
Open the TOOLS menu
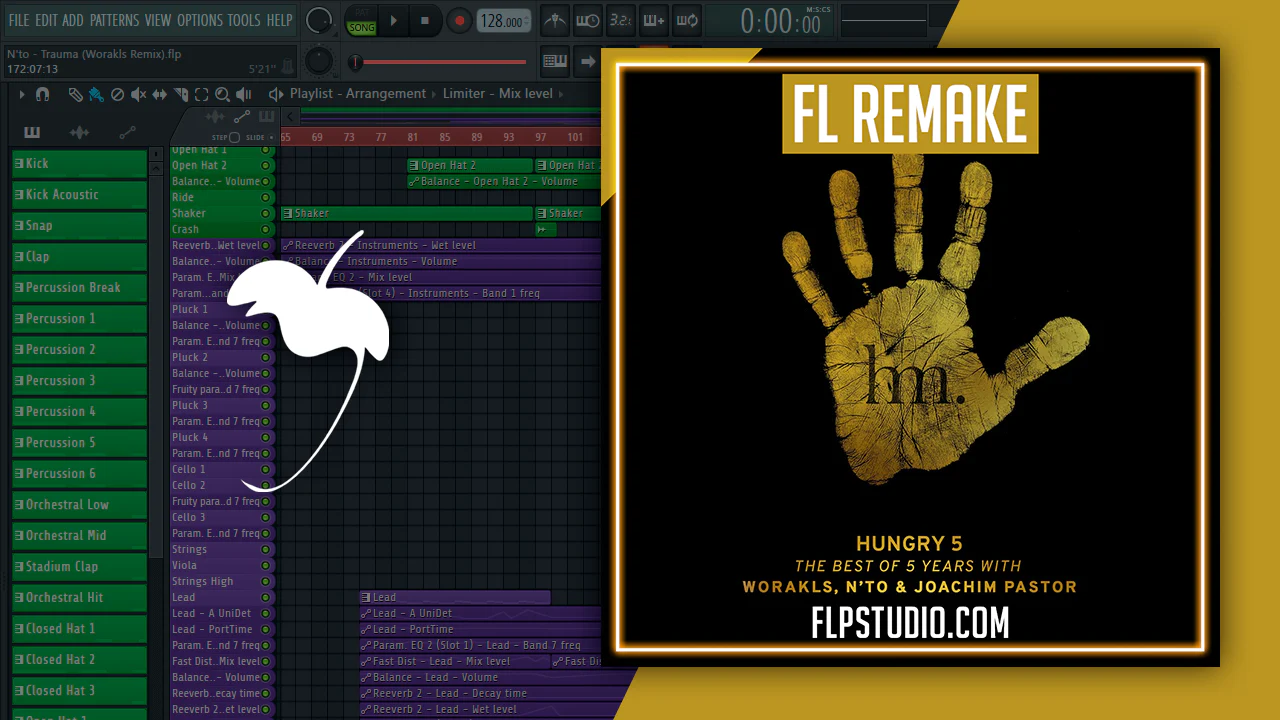tap(244, 20)
